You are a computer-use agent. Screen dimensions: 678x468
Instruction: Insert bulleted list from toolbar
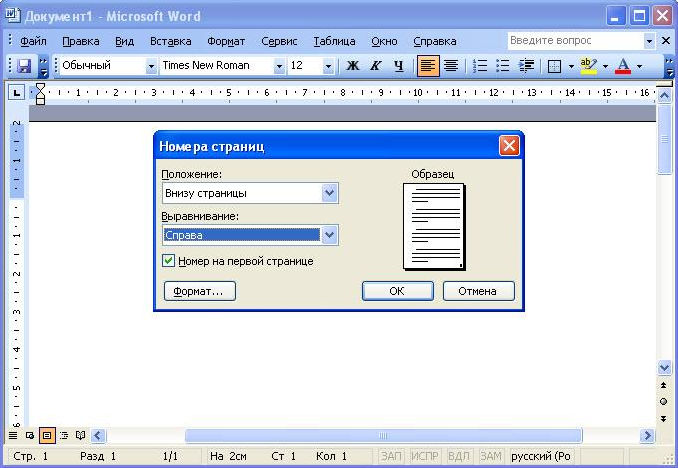[503, 66]
